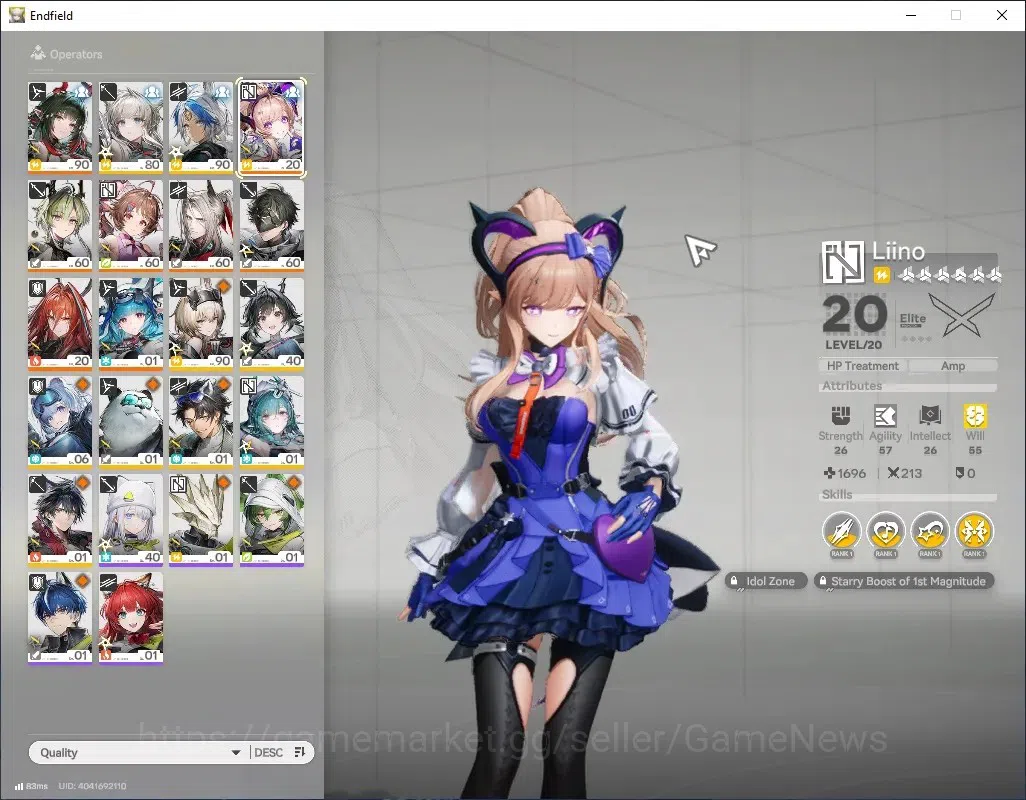Click the locked Starry Boost of 1st Magnitude talent

tap(904, 581)
